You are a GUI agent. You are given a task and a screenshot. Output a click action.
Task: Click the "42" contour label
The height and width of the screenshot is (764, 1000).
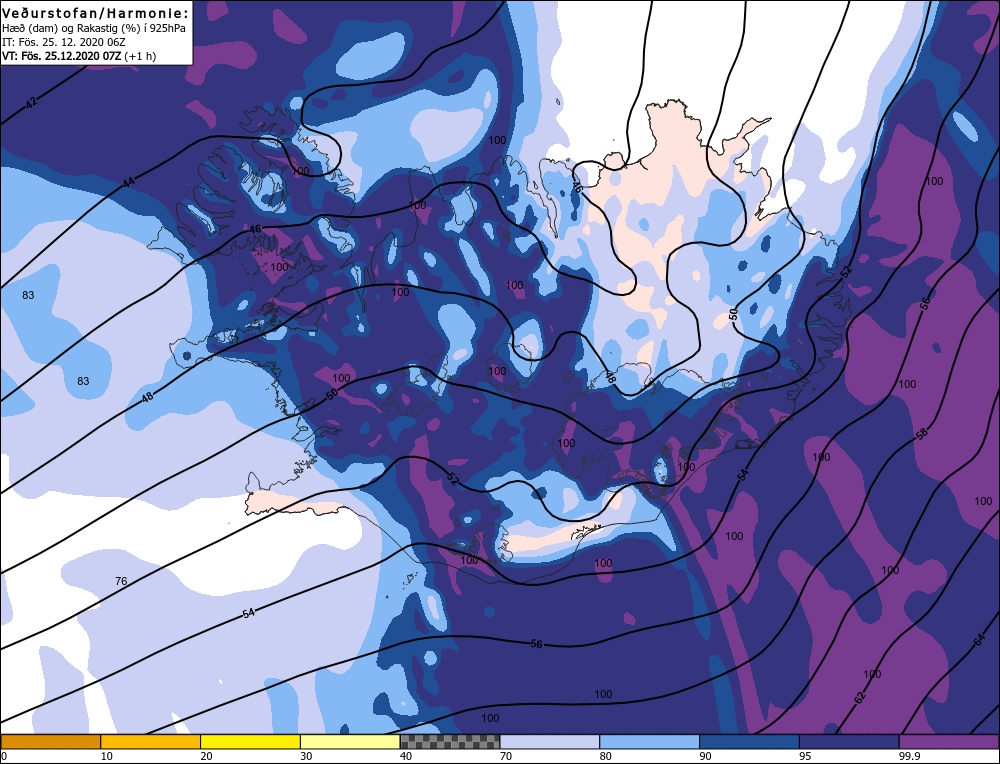click(31, 103)
